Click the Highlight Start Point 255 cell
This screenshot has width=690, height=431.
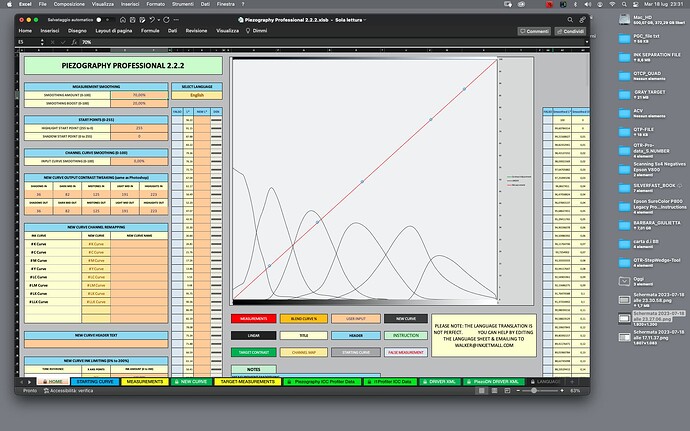coord(139,128)
